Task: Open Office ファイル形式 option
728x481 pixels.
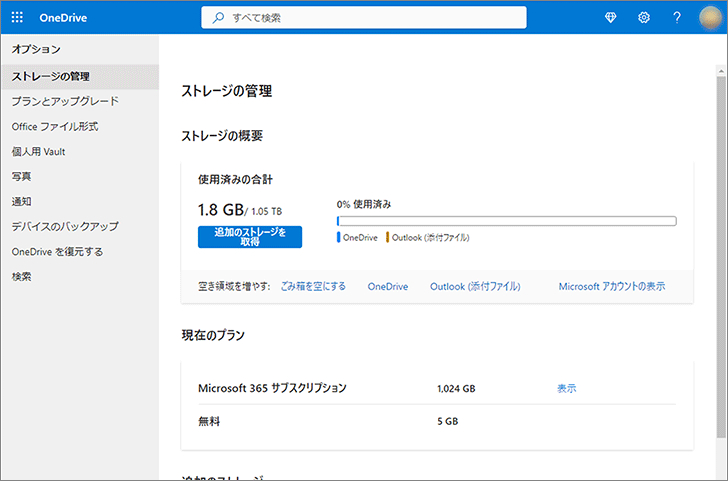Action: [x=79, y=126]
